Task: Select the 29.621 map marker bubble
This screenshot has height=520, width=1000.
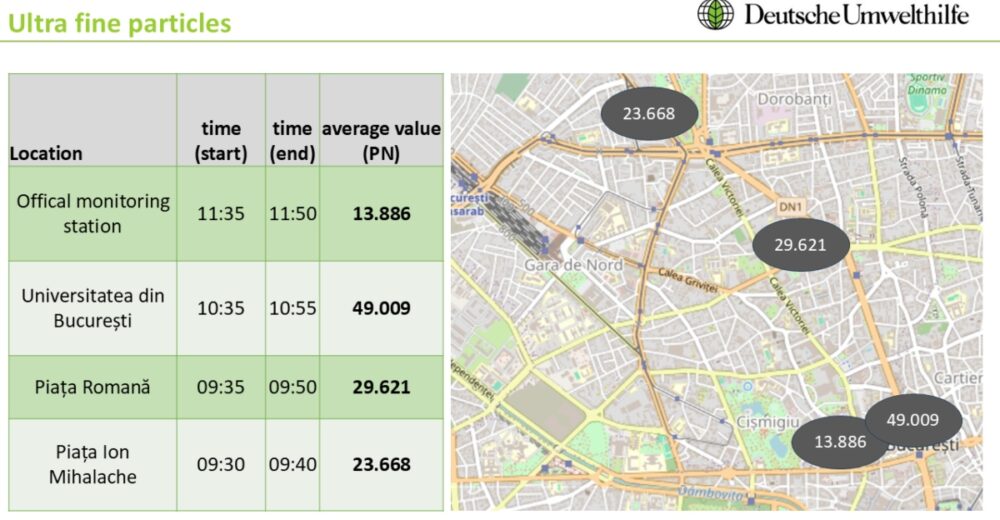Action: point(800,244)
